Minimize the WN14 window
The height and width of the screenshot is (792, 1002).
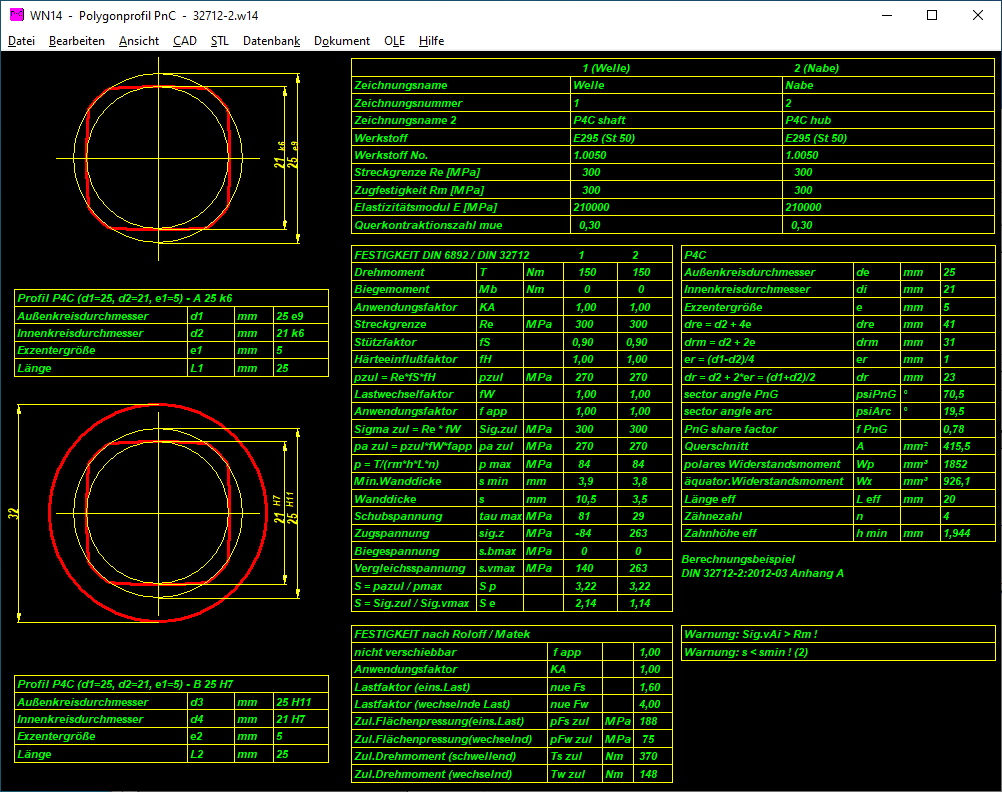click(x=886, y=15)
